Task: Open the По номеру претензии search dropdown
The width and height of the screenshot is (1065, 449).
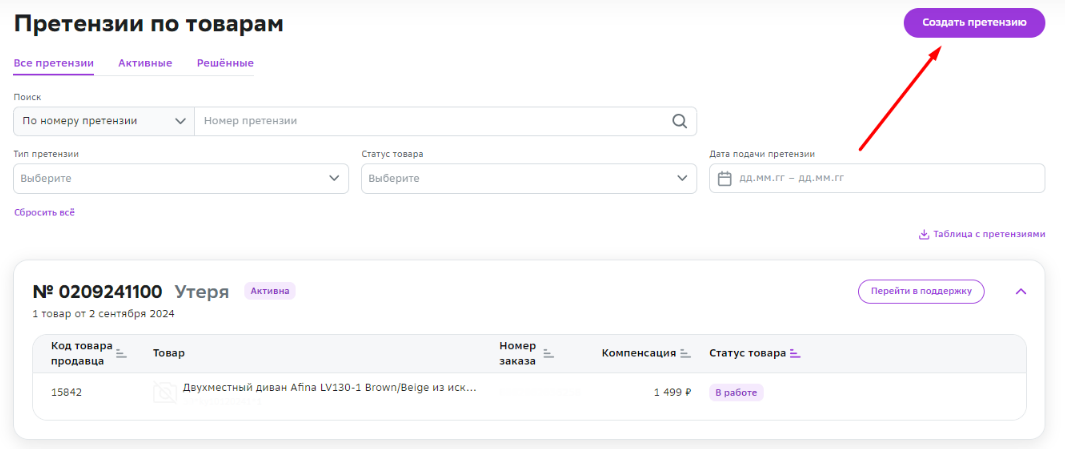Action: pos(104,121)
